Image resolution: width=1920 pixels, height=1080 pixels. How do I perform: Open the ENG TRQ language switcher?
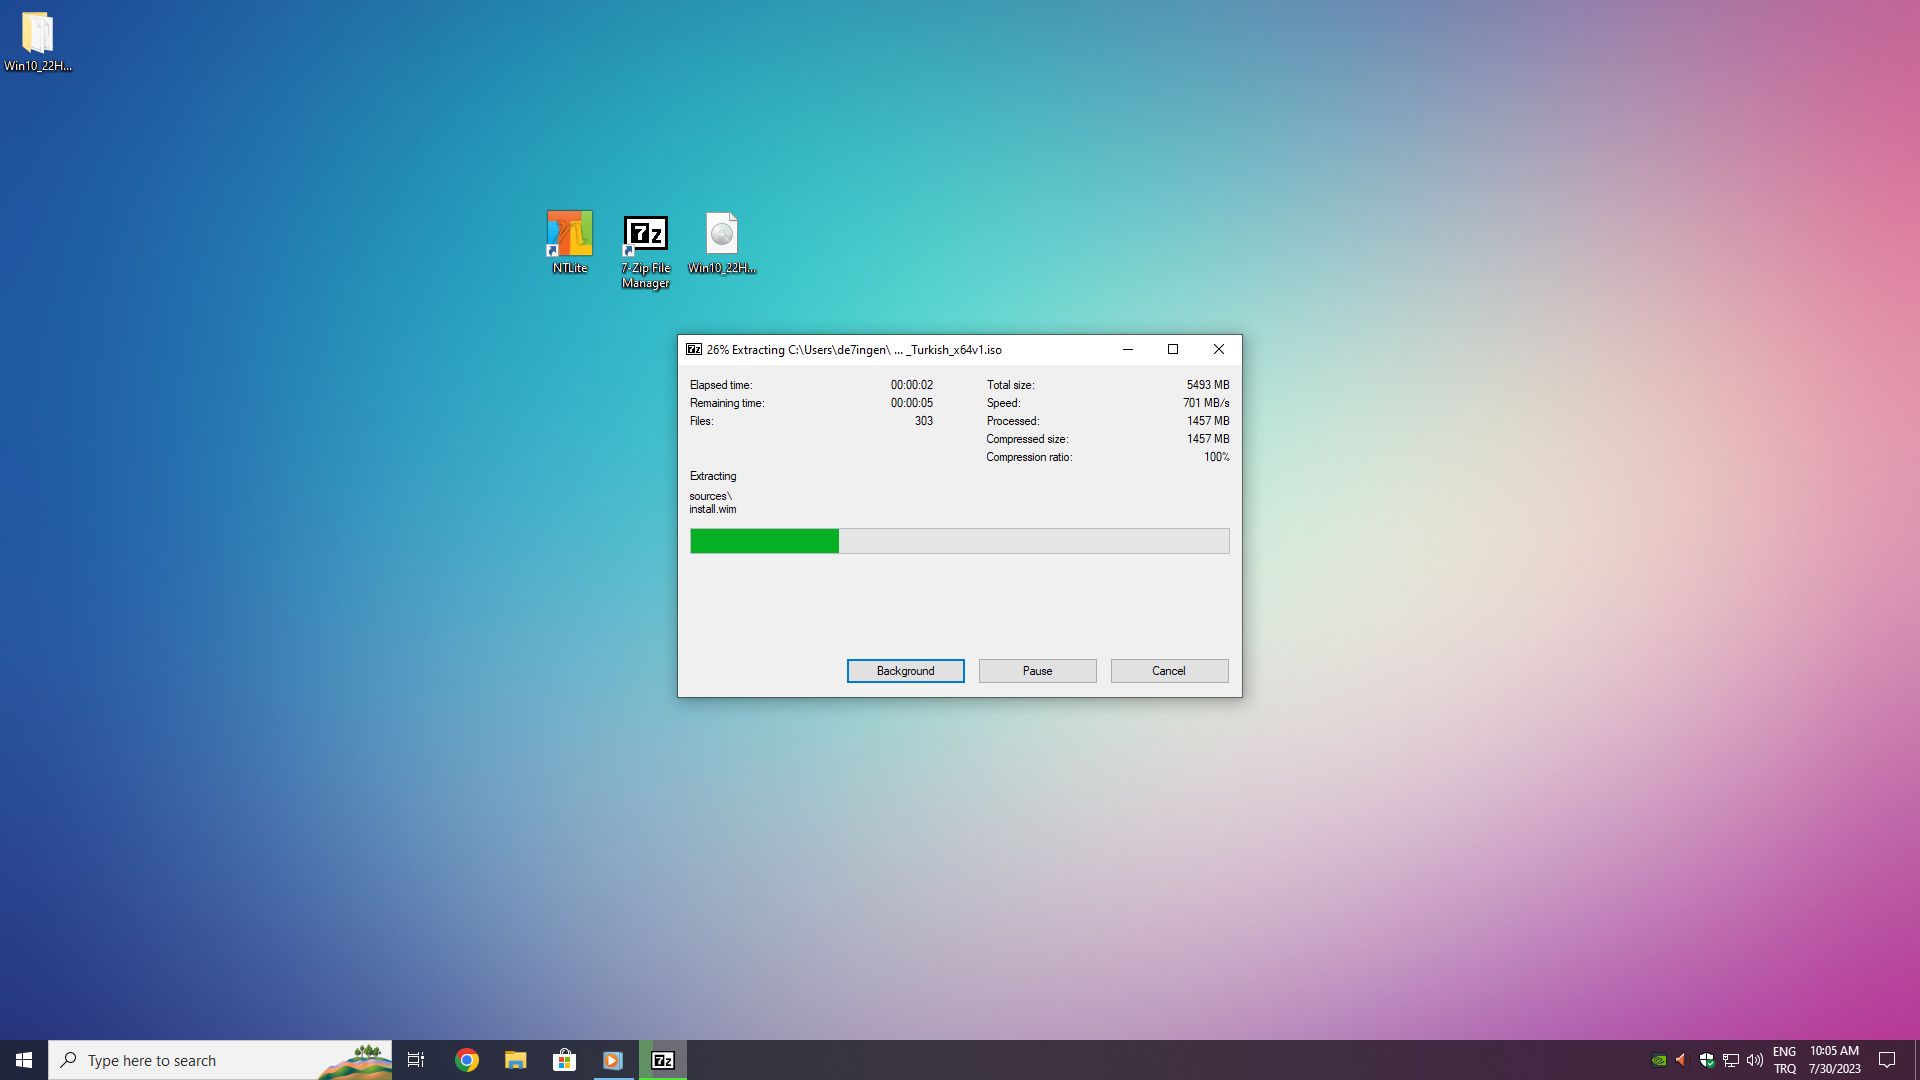click(1785, 1060)
